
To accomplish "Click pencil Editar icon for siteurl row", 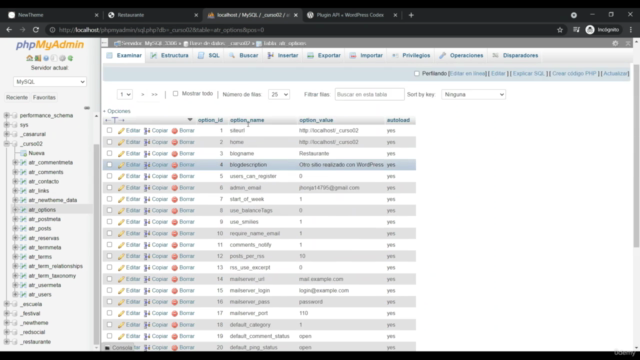I will pos(121,131).
